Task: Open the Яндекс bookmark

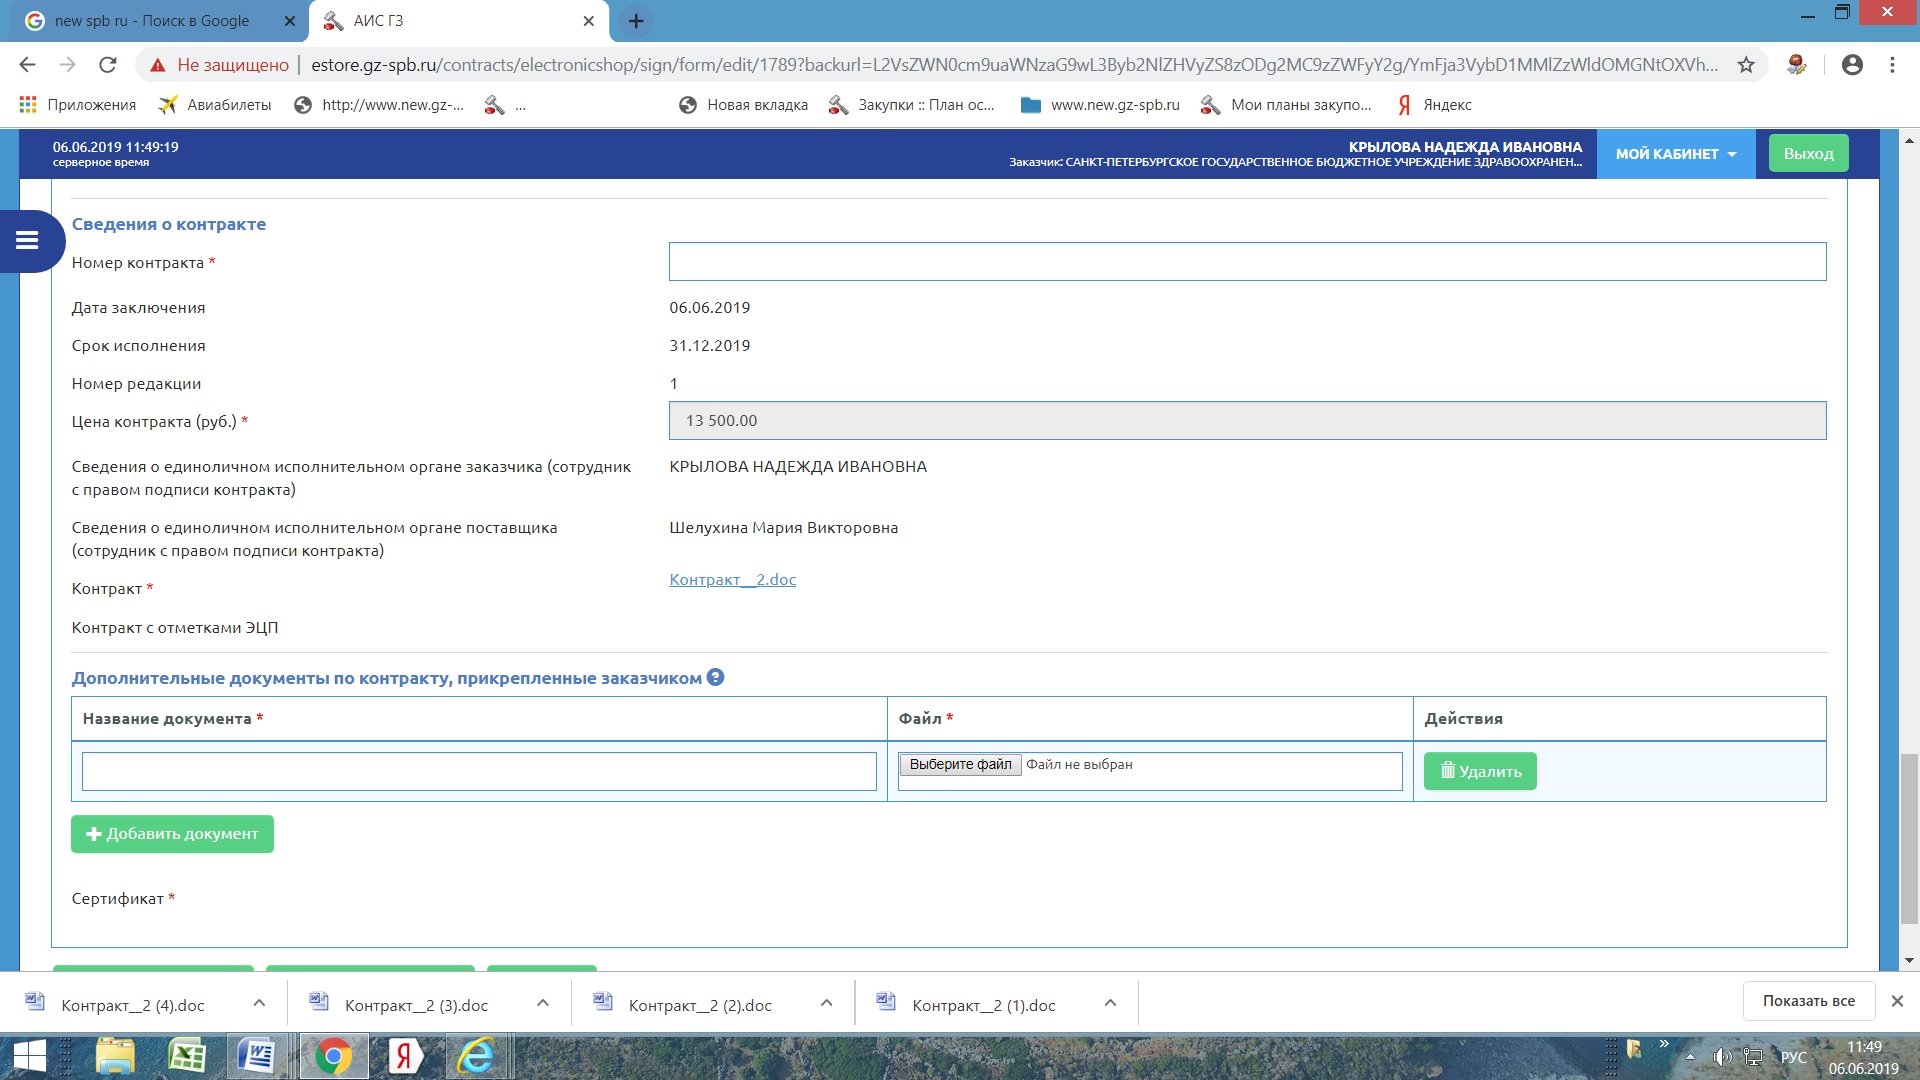Action: pos(1435,105)
